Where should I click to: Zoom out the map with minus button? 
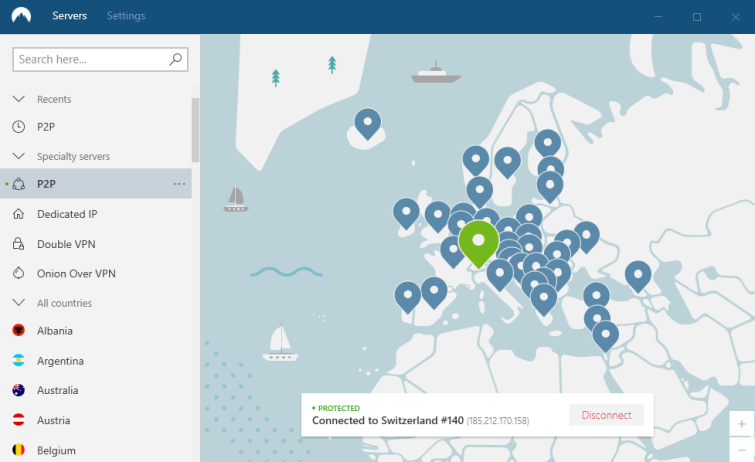pyautogui.click(x=742, y=449)
